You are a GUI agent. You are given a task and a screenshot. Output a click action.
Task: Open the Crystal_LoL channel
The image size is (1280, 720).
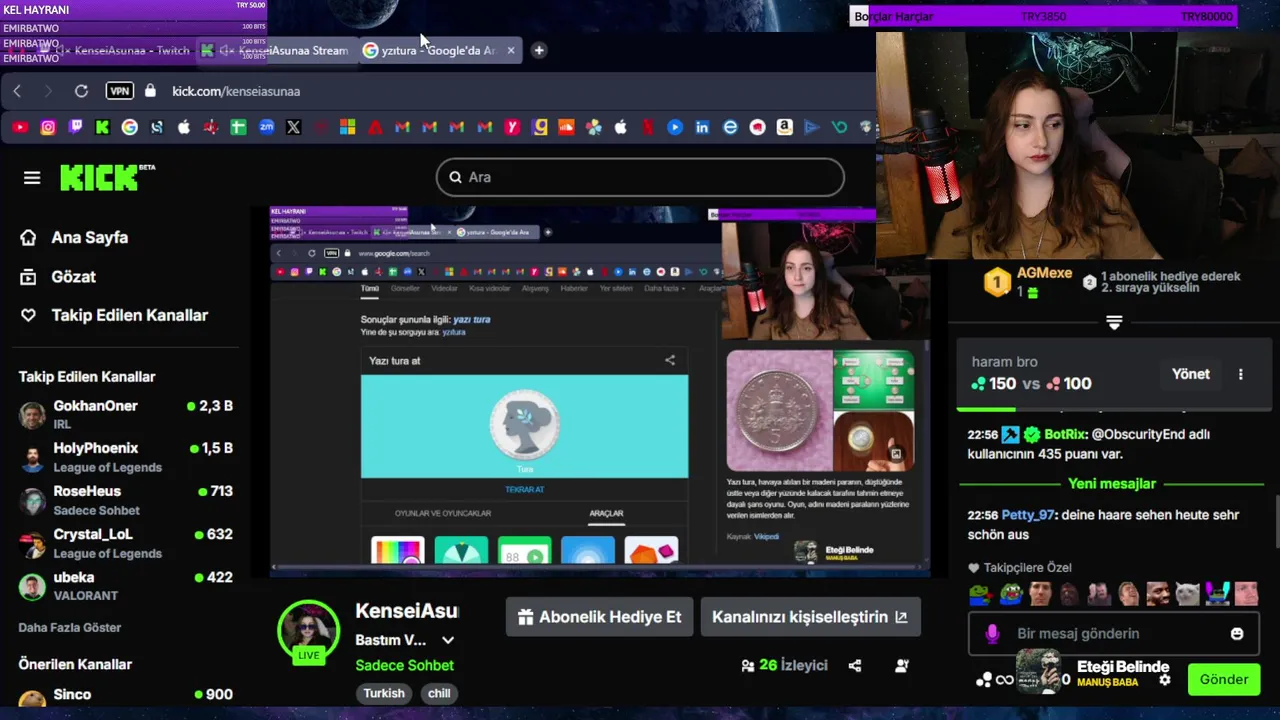click(126, 543)
